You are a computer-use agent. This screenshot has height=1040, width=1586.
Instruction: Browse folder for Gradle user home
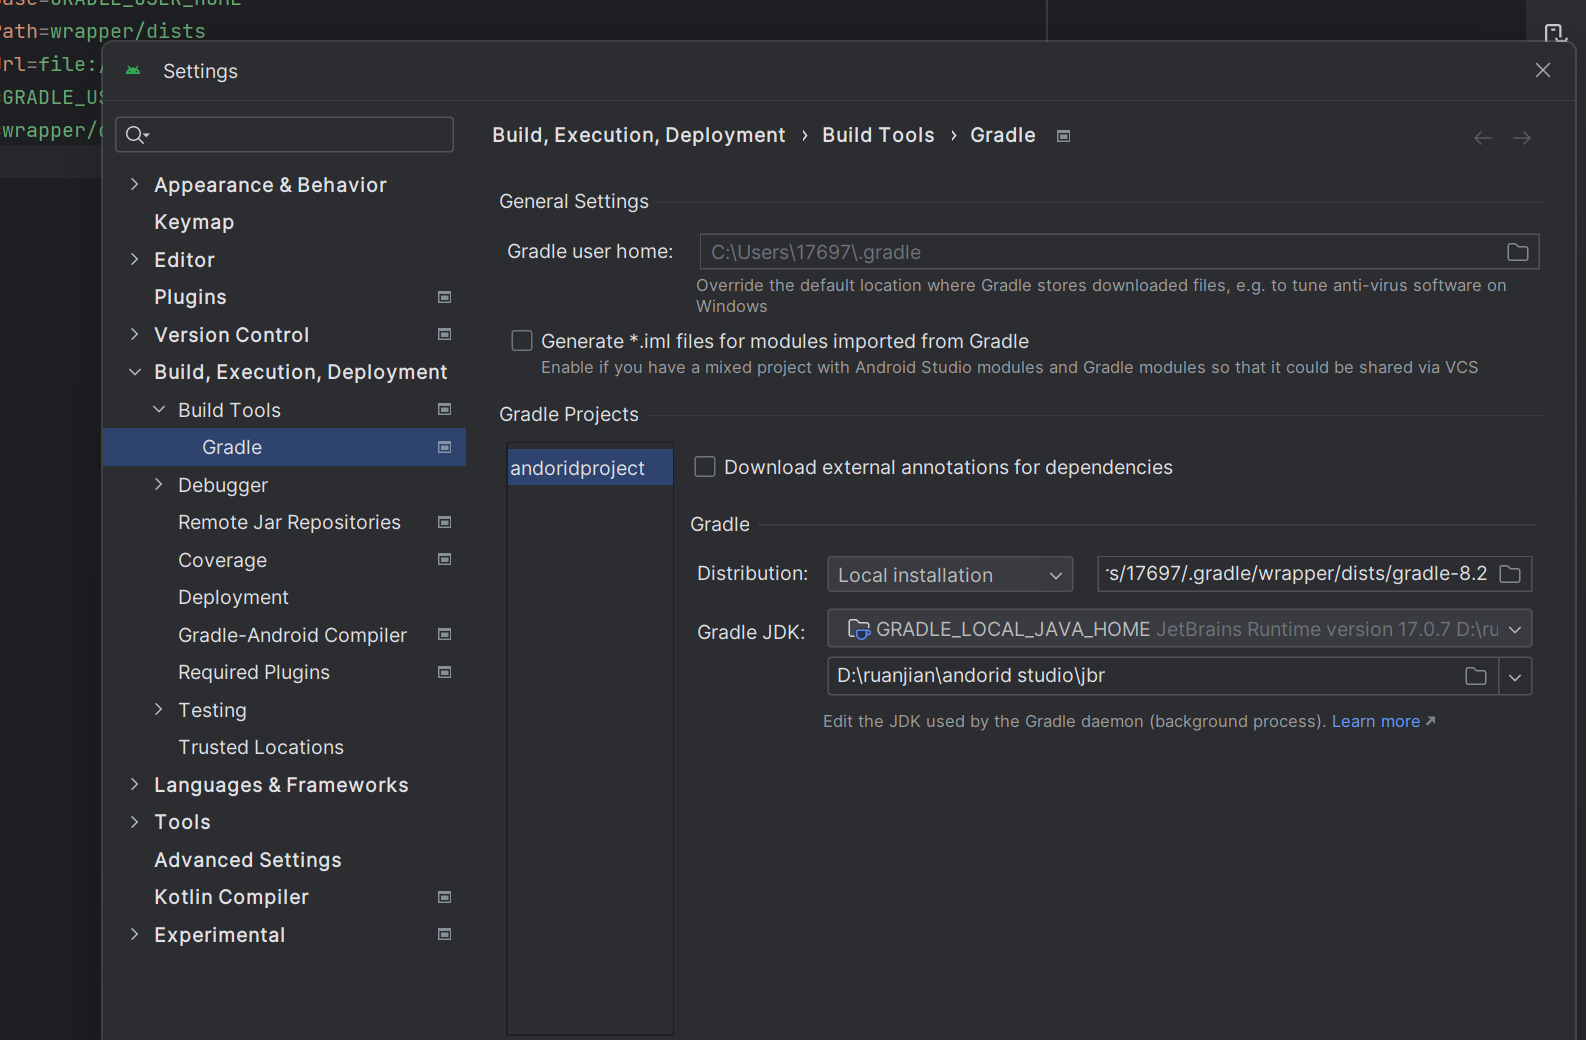1518,252
